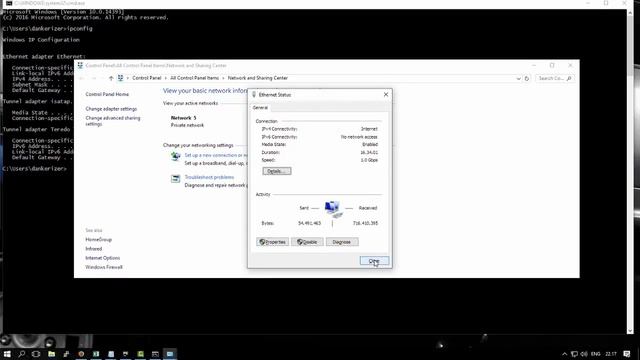
Task: Click the Search Control Panel field
Action: pos(555,78)
